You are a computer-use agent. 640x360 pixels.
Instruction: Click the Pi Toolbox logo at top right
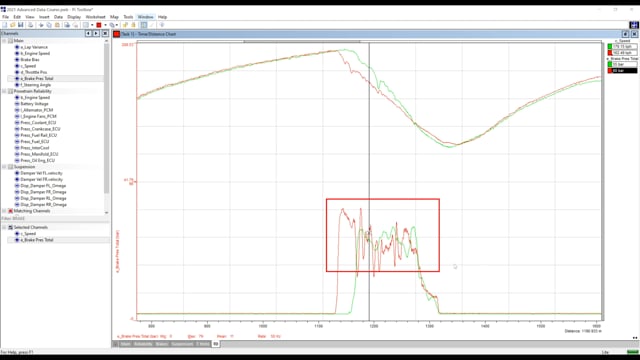(634, 25)
